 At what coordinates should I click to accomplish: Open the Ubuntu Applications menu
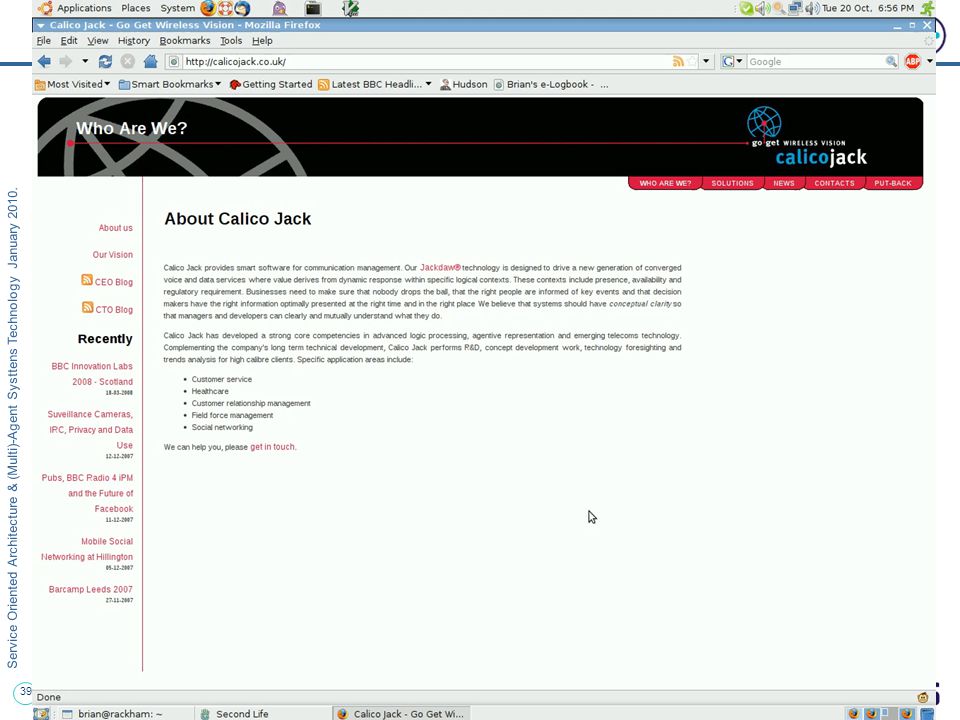tap(74, 8)
